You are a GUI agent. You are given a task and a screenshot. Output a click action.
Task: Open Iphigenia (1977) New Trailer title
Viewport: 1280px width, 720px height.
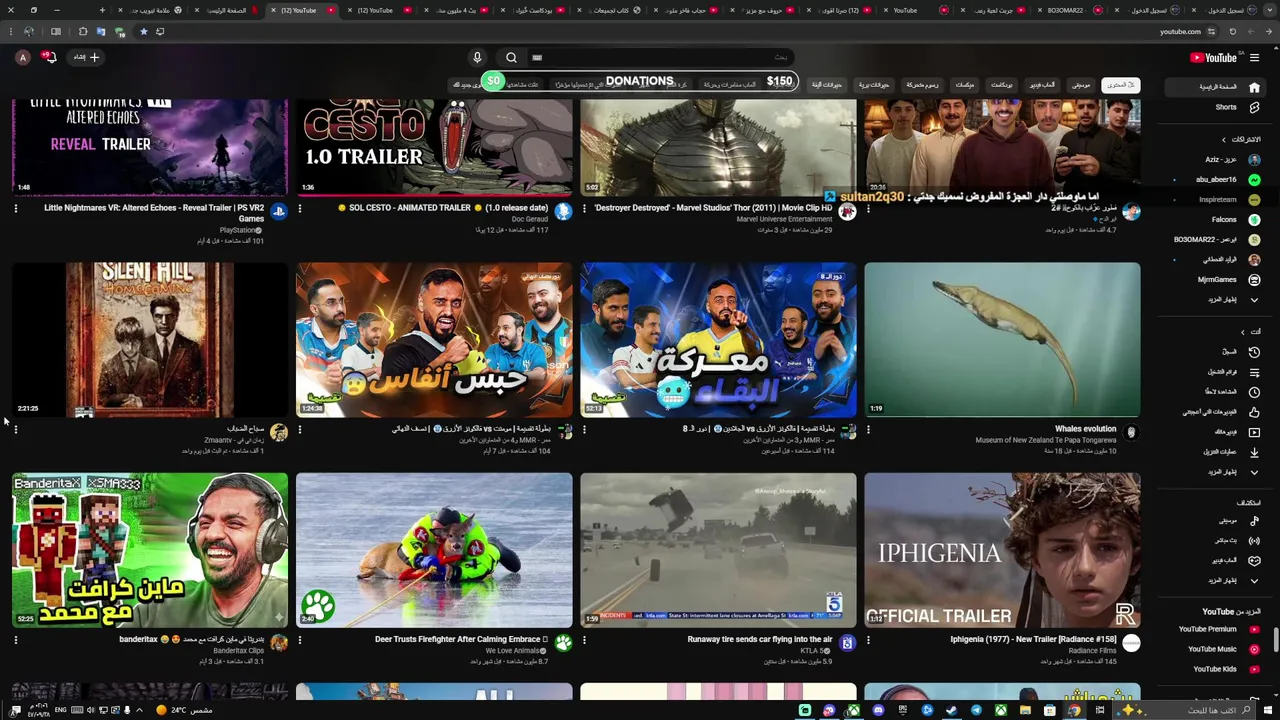[x=1033, y=639]
